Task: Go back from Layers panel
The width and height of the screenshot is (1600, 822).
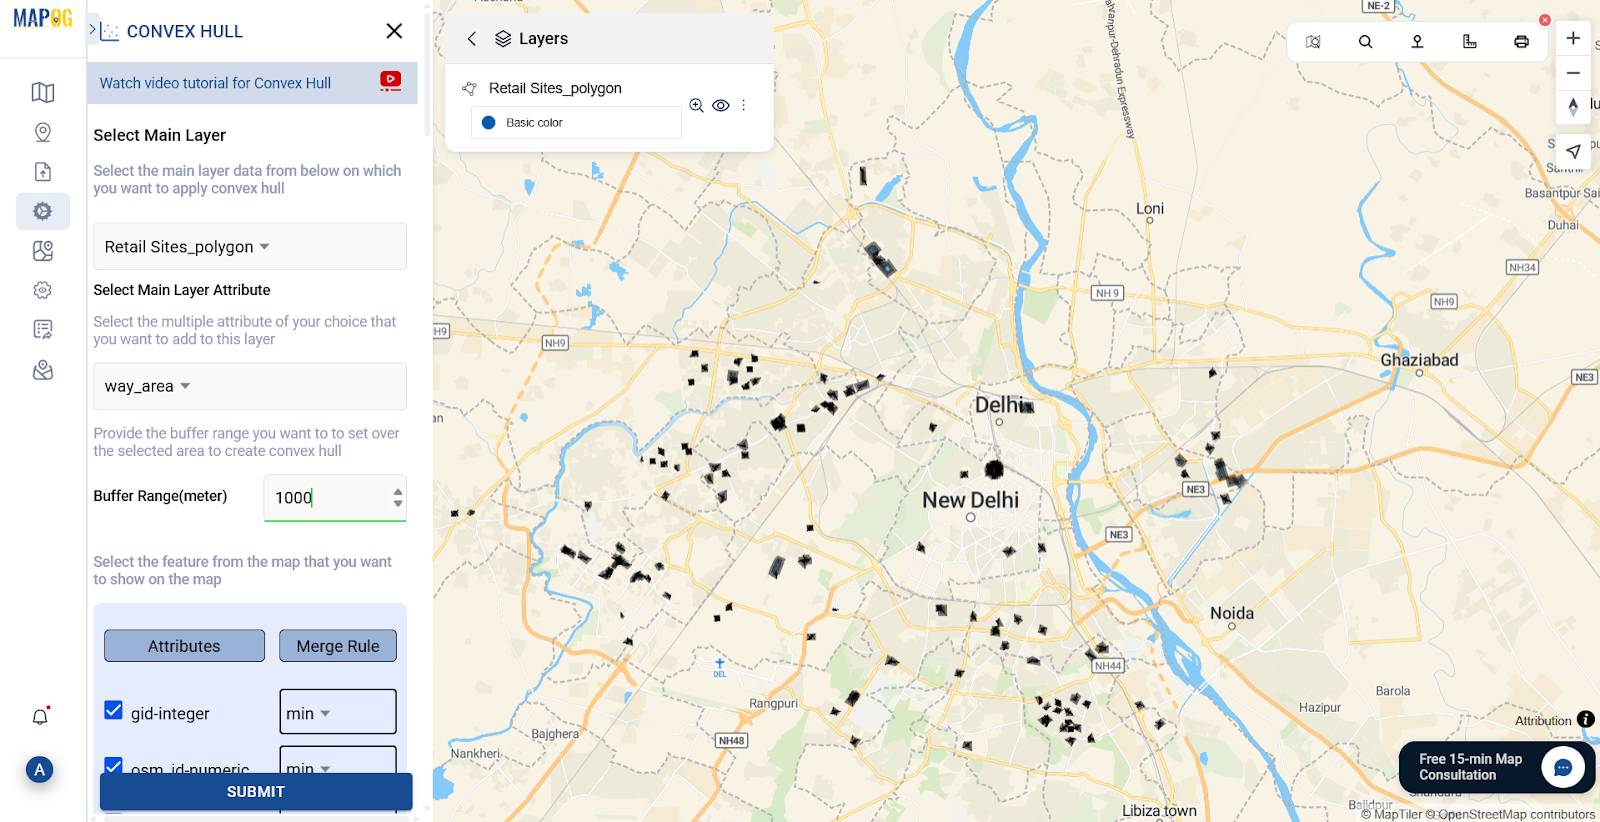Action: (x=471, y=39)
